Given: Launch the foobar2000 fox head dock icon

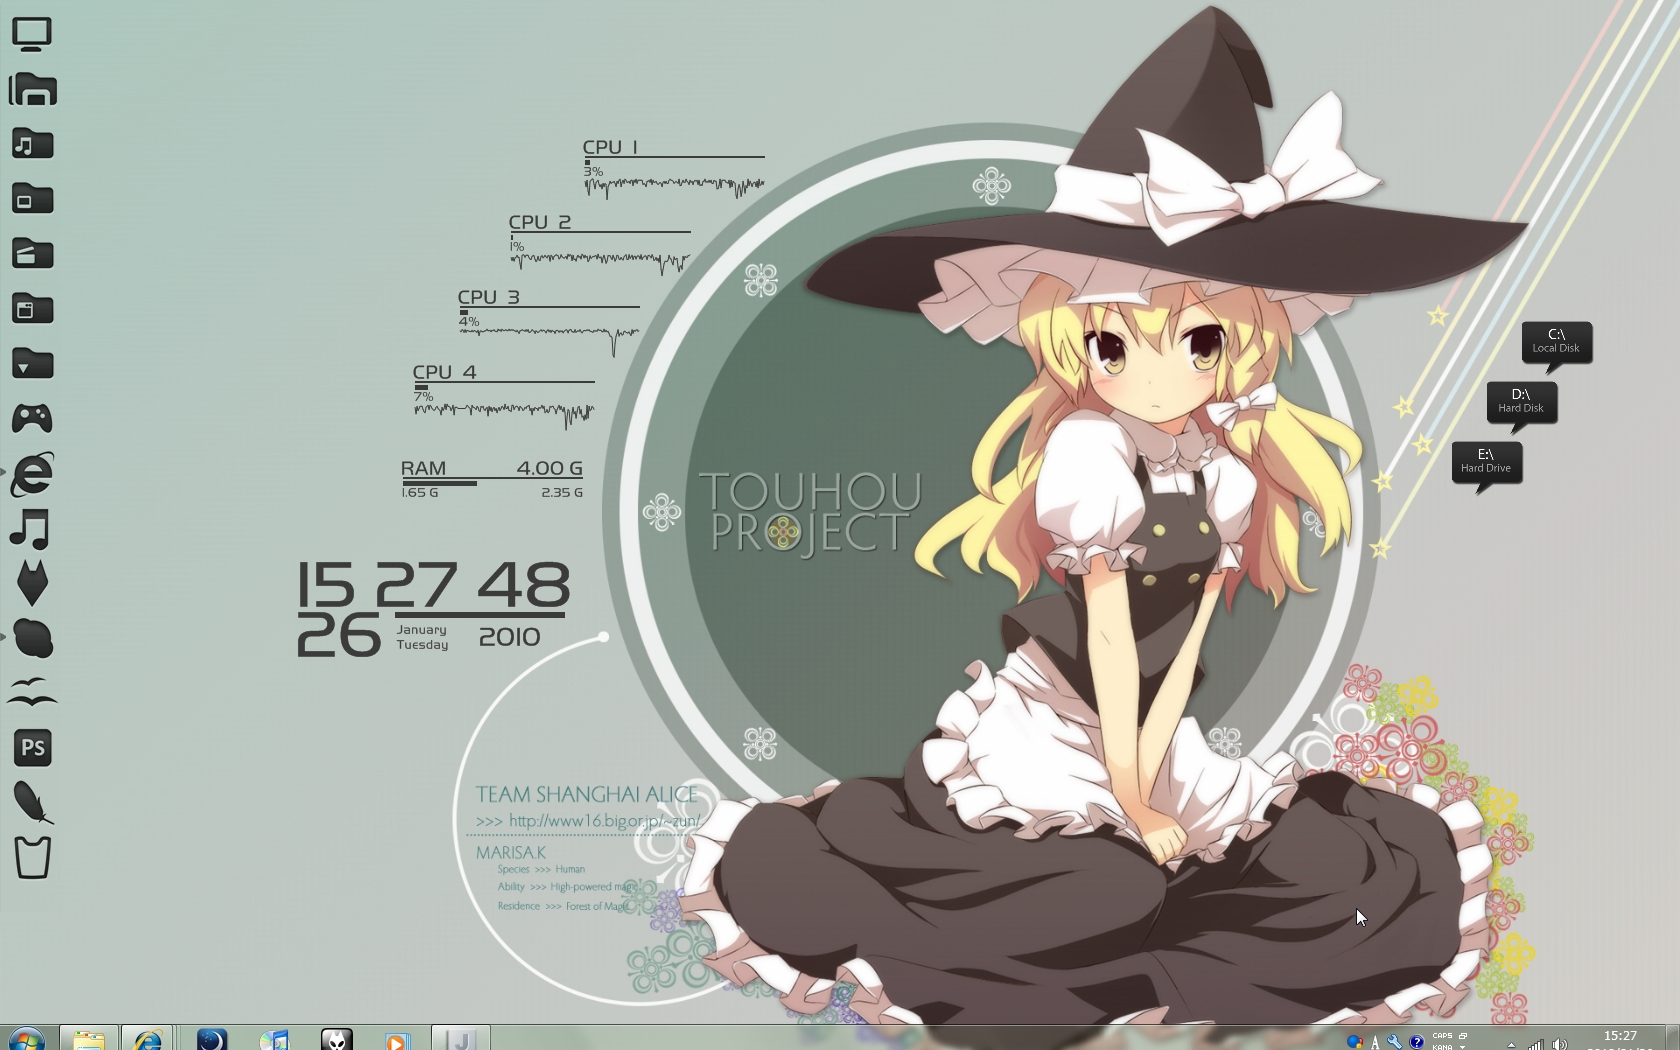Looking at the screenshot, I should point(32,583).
